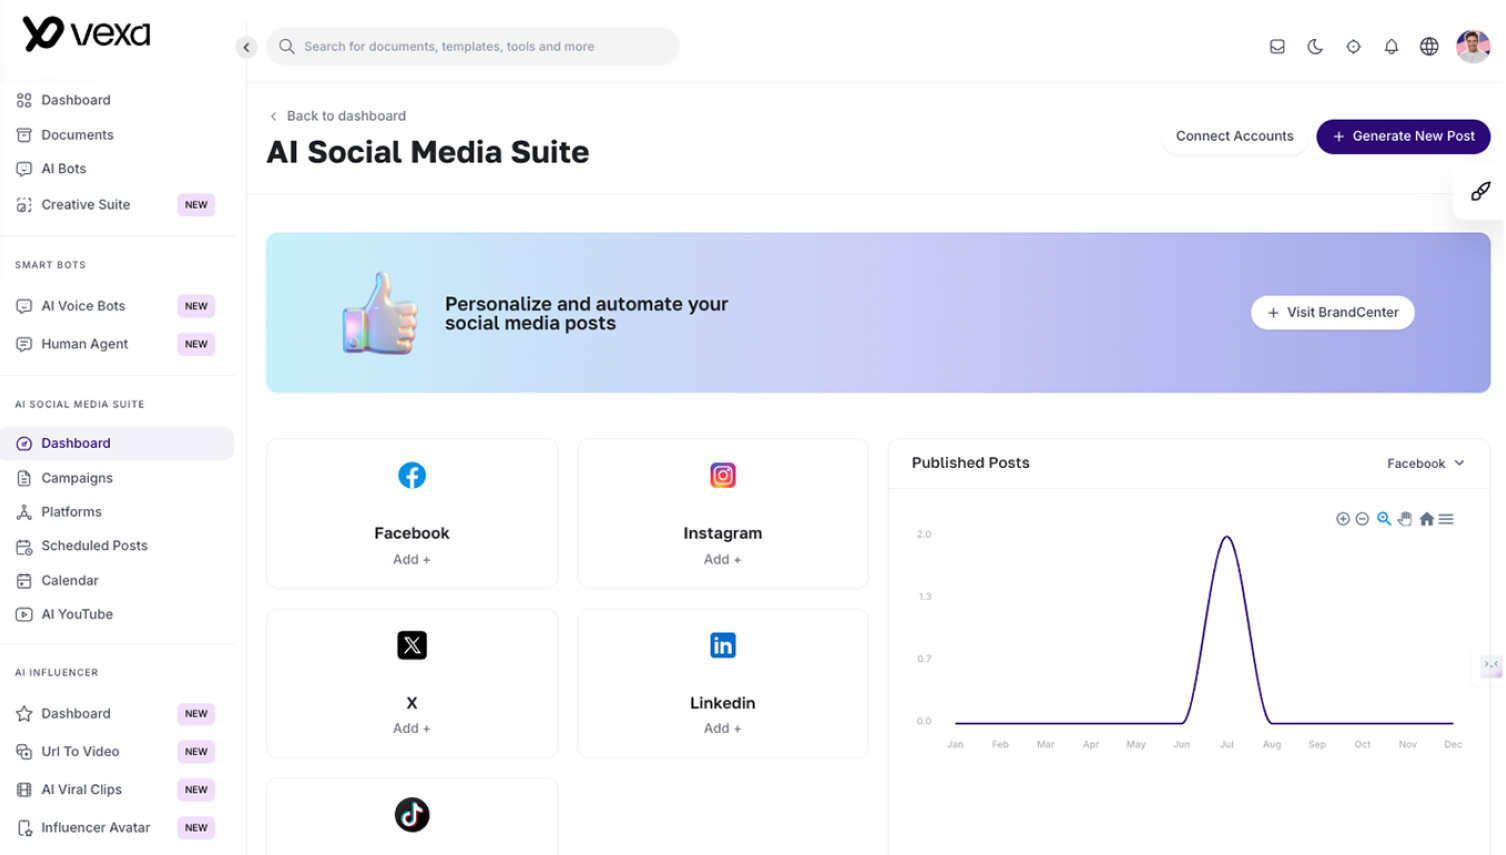This screenshot has height=855, width=1506.
Task: Go to Scheduled Posts page
Action: pyautogui.click(x=94, y=546)
